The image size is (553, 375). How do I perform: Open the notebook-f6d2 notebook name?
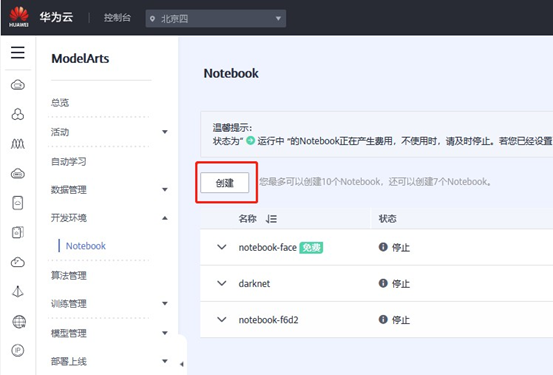(x=268, y=320)
